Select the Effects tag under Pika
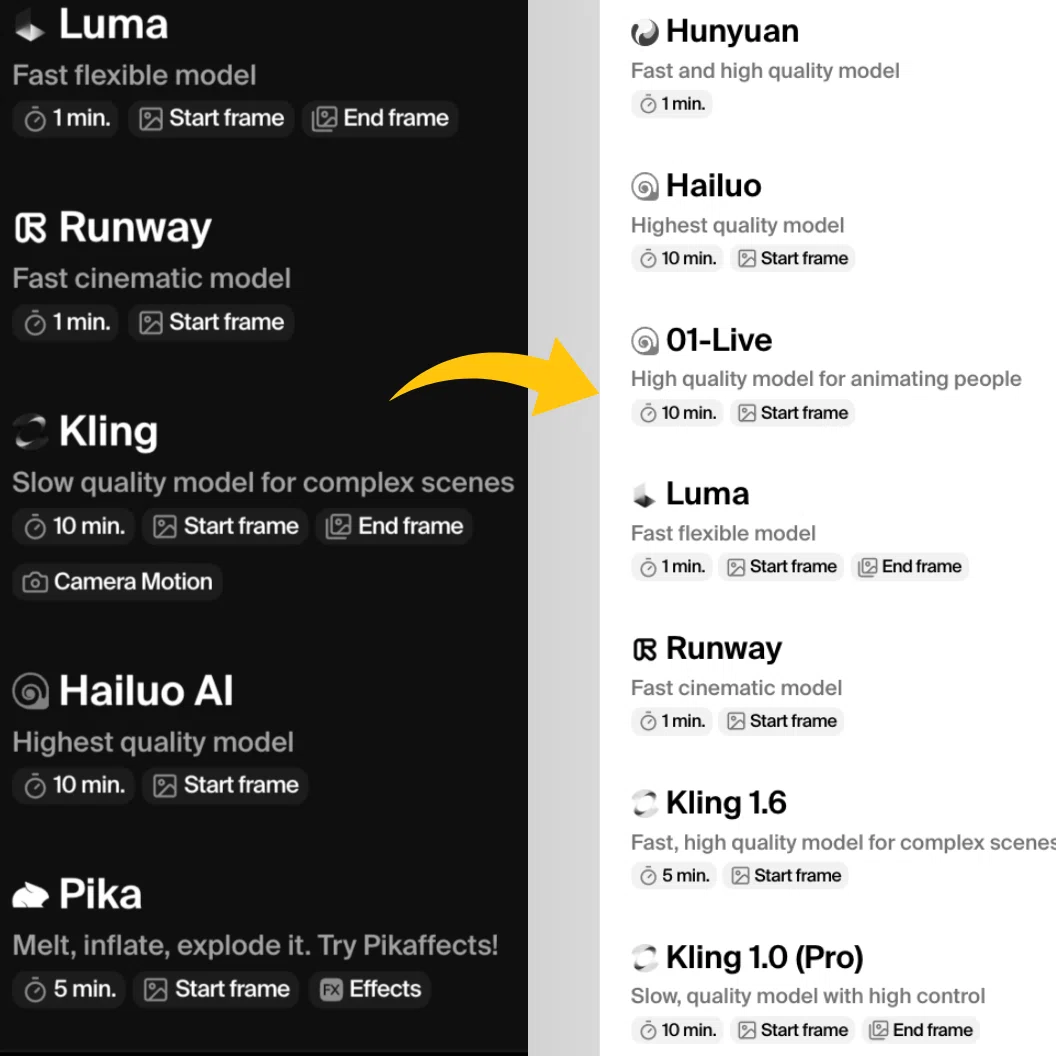The height and width of the screenshot is (1056, 1056). 370,989
